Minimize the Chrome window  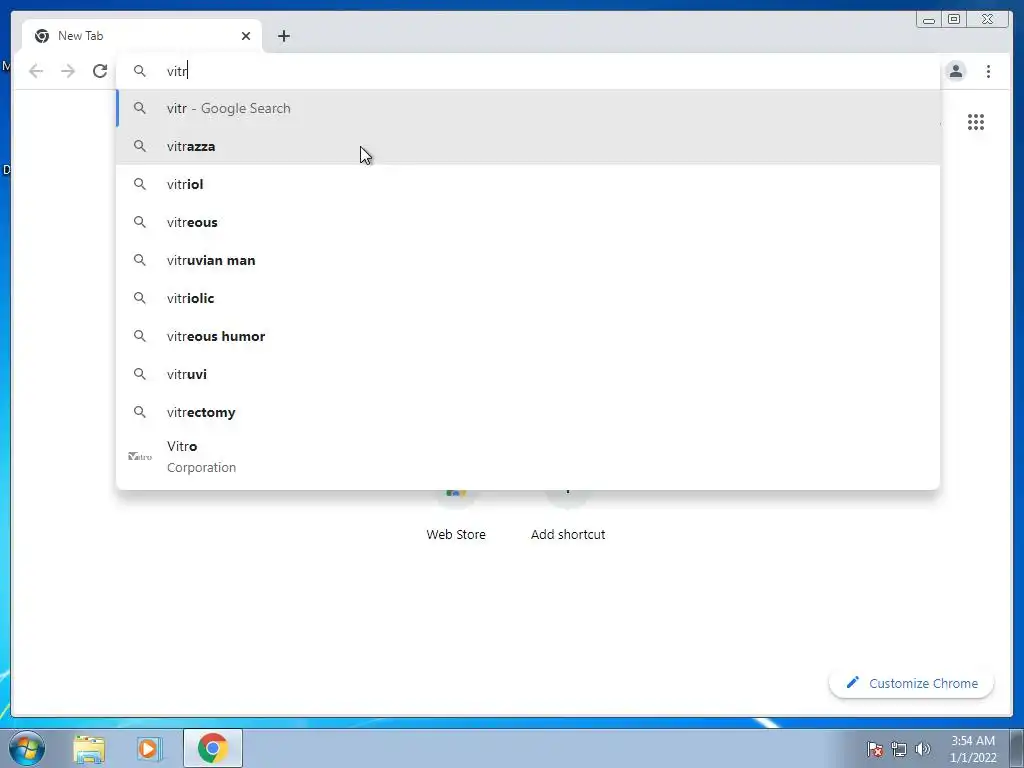coord(928,20)
